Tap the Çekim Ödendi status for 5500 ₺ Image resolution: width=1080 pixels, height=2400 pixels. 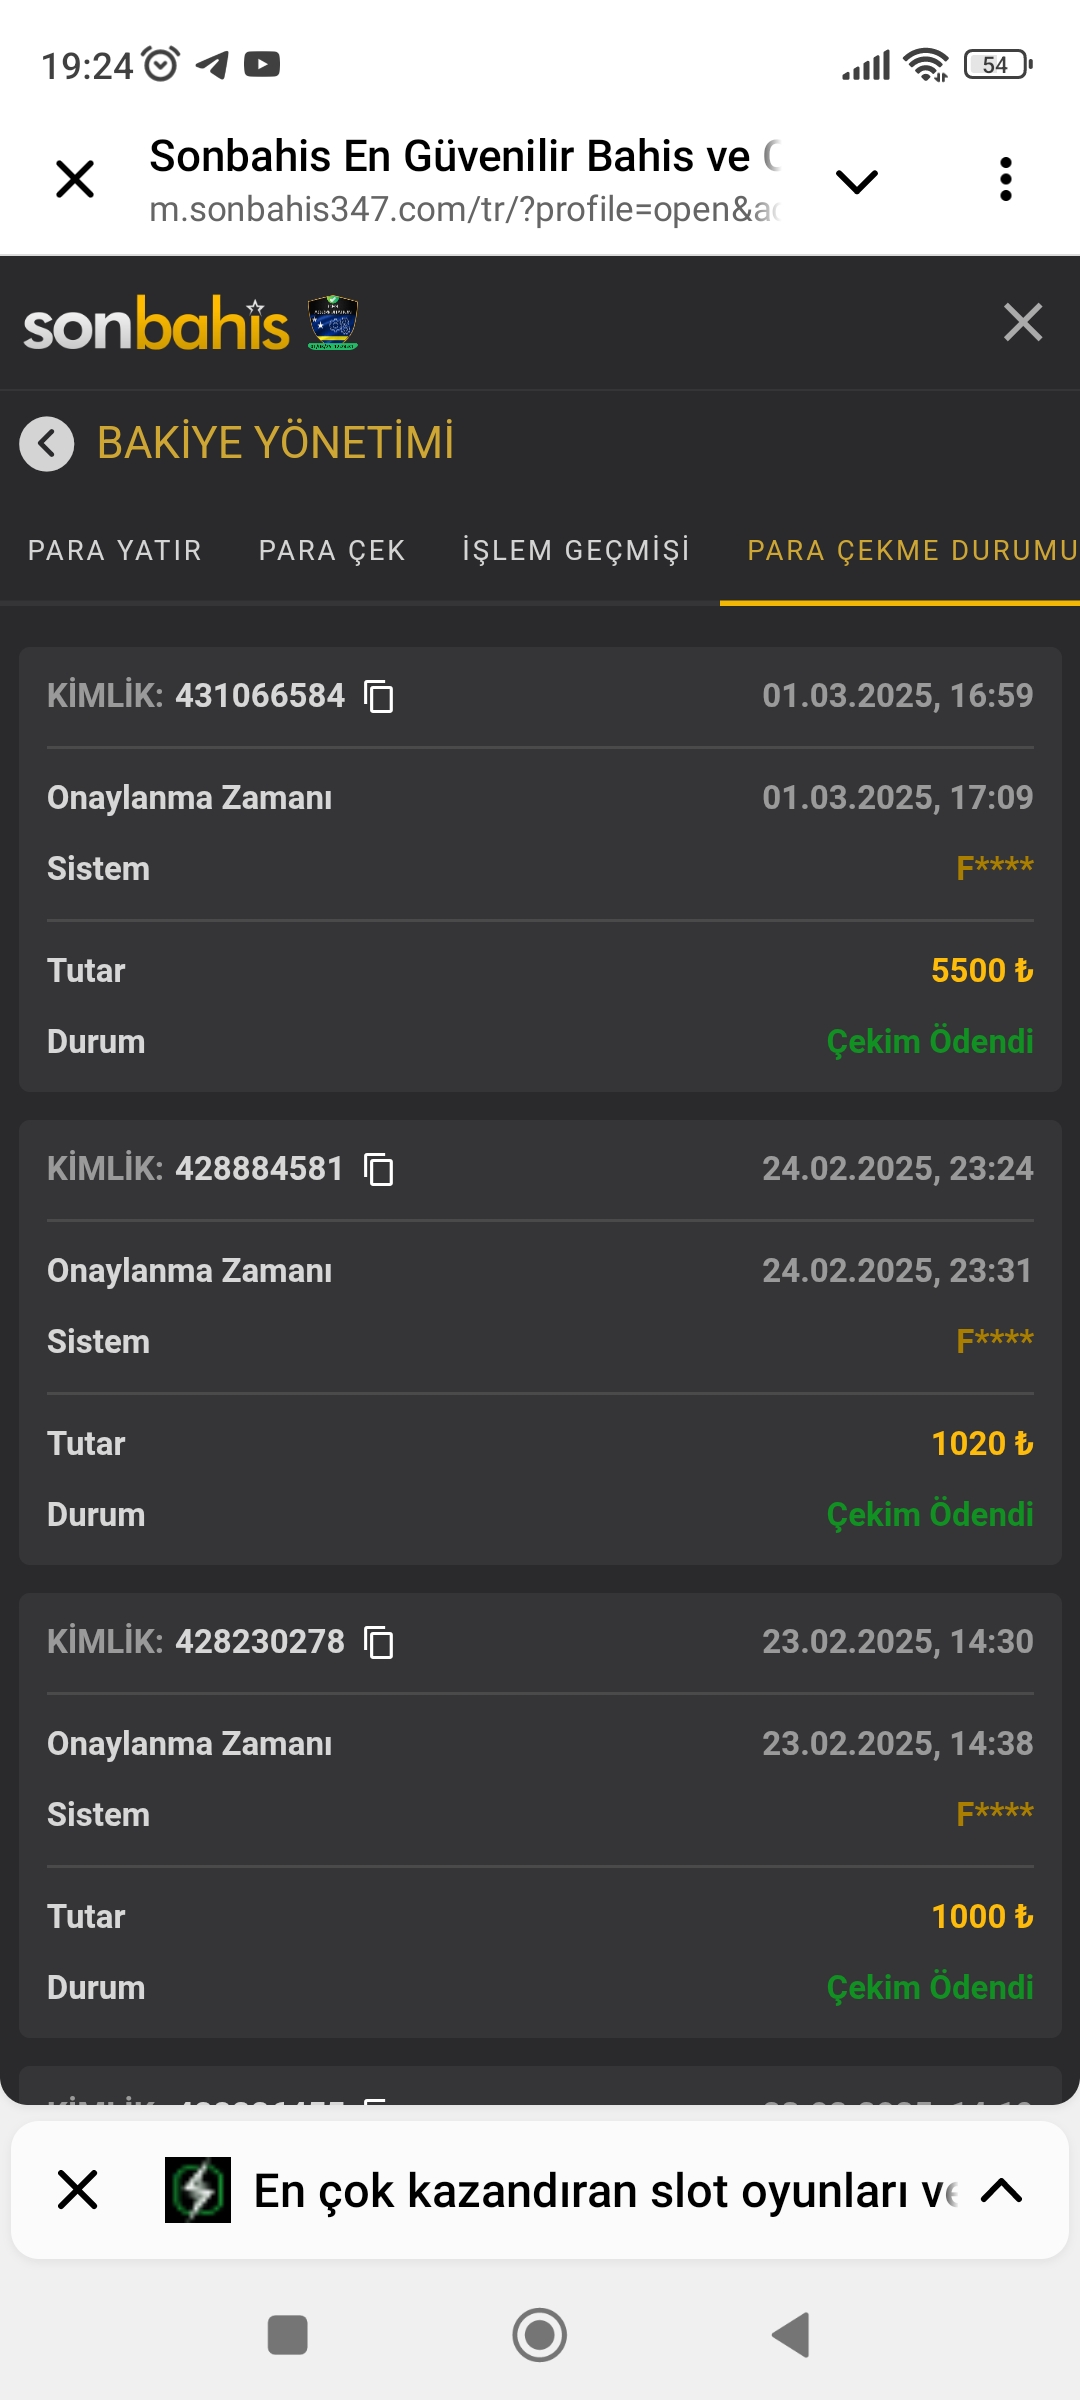click(x=929, y=1042)
